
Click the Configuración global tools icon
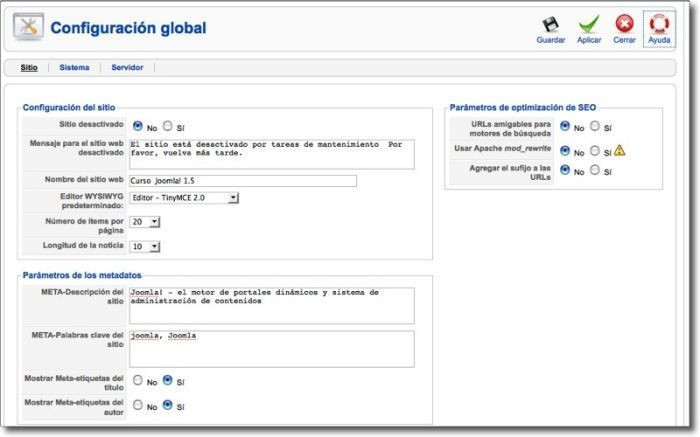click(x=28, y=27)
